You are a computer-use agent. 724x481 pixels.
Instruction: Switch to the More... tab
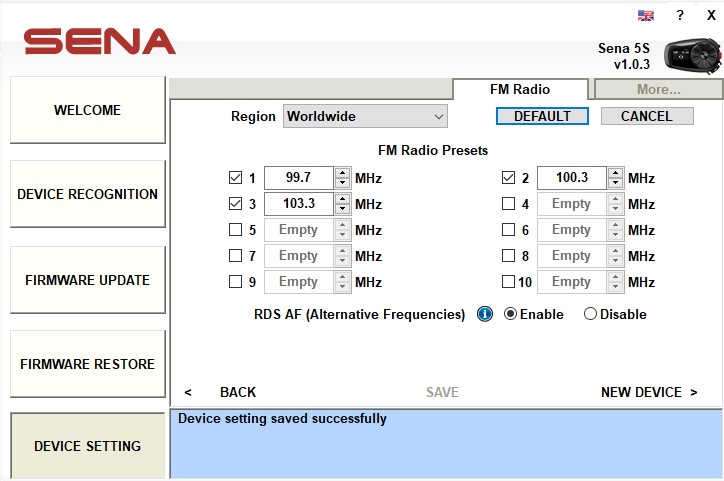point(658,89)
